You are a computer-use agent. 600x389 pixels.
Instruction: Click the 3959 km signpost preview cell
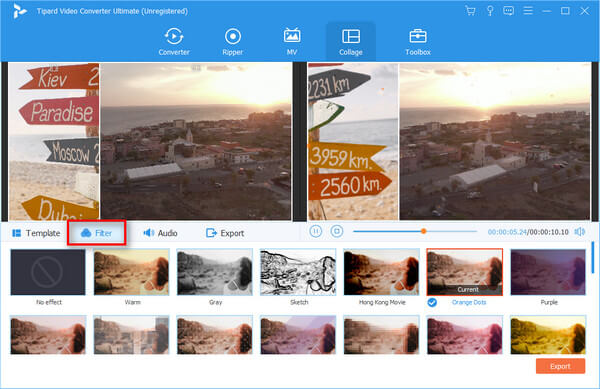click(x=353, y=142)
